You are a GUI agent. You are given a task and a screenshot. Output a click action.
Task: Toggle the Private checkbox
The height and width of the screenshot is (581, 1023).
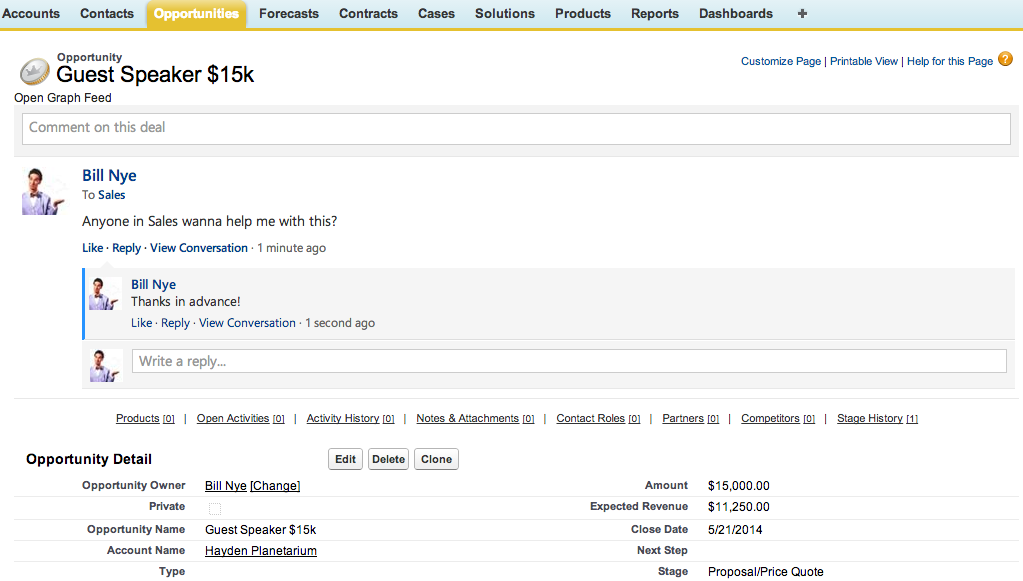click(215, 508)
